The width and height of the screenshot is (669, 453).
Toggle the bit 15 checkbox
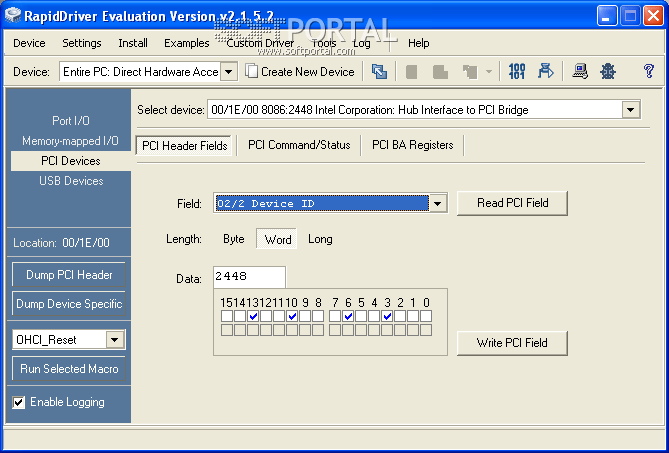pos(227,316)
